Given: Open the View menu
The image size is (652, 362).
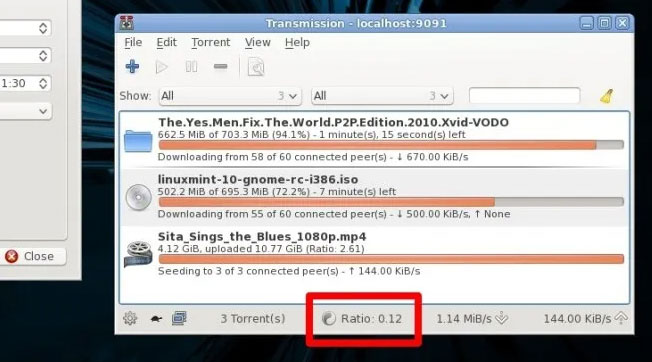Looking at the screenshot, I should [257, 42].
